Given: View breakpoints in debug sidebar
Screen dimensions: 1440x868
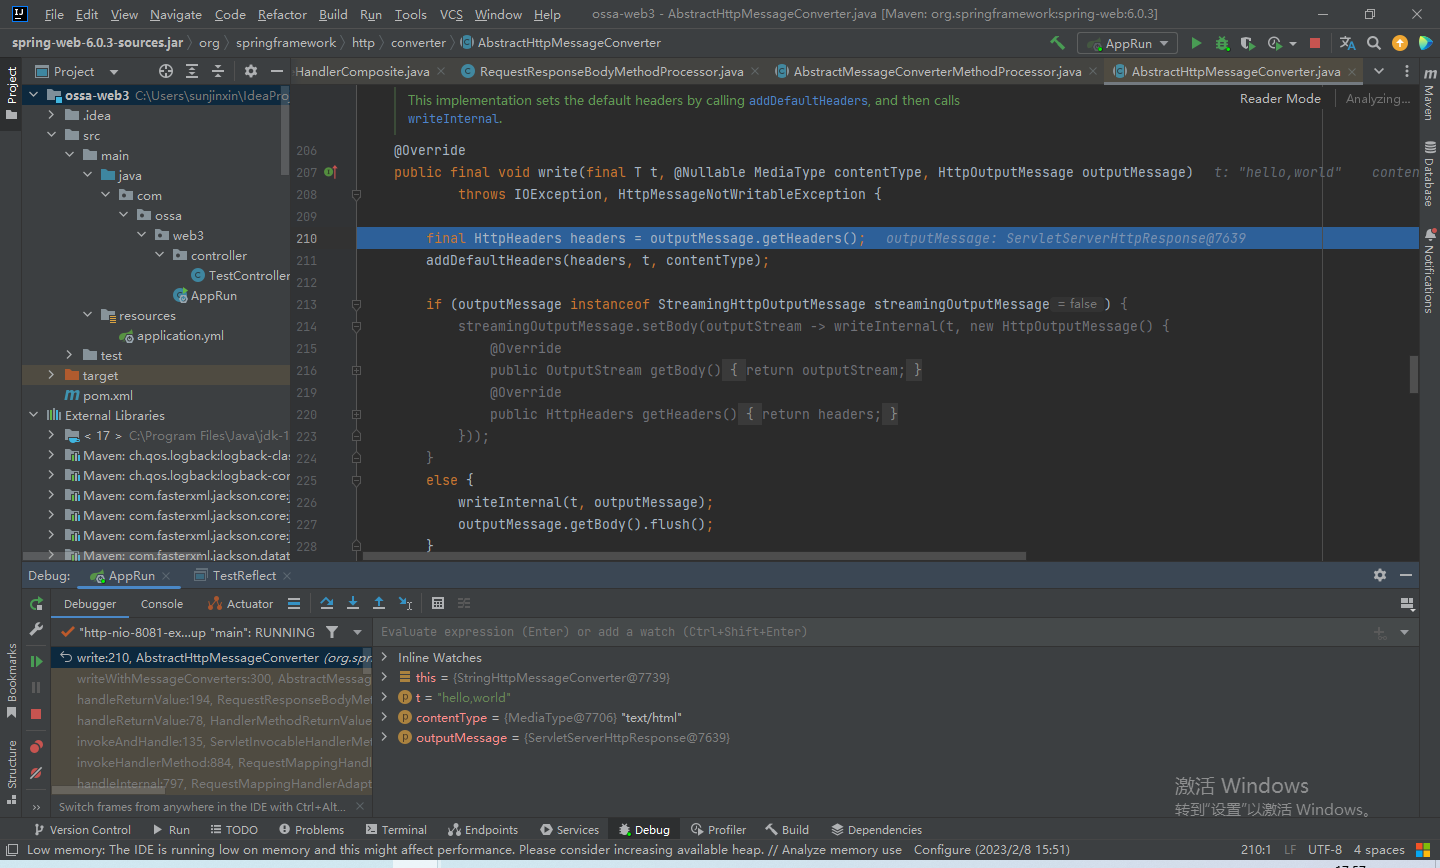Looking at the screenshot, I should coord(36,747).
